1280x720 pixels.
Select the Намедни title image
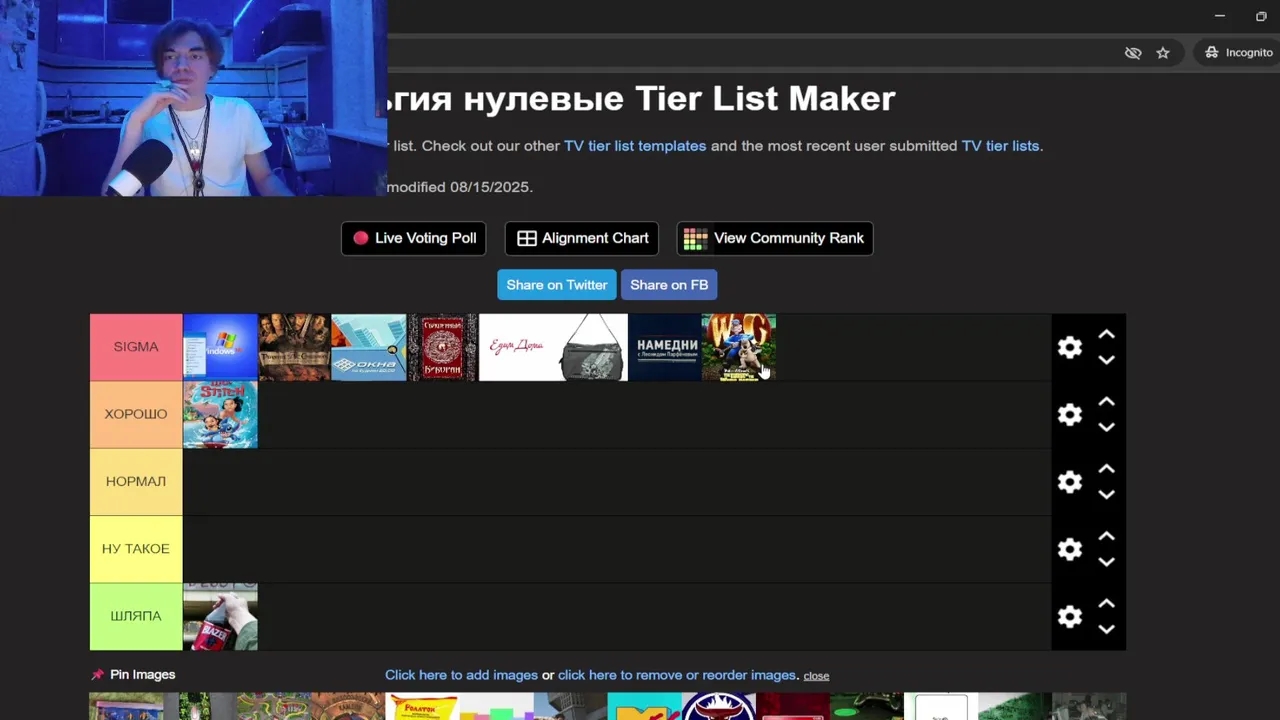tap(665, 347)
